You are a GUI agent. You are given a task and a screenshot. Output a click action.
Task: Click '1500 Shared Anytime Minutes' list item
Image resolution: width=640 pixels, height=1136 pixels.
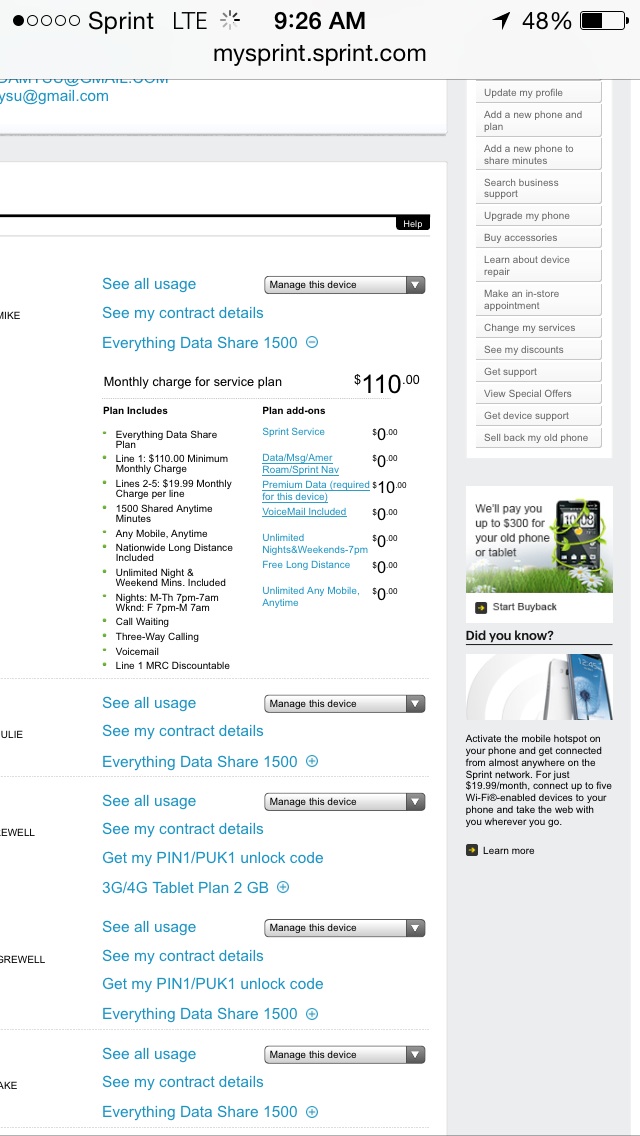click(164, 514)
